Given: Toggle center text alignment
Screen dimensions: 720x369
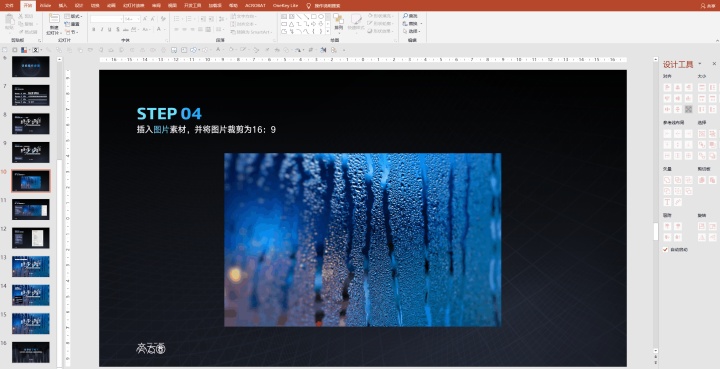Looking at the screenshot, I should [x=184, y=29].
